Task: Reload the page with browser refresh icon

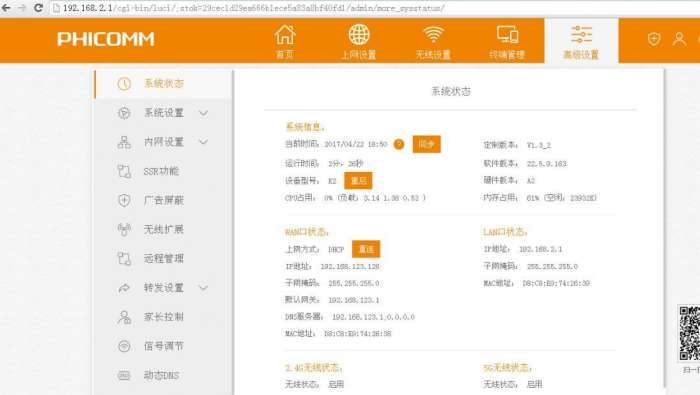Action: point(38,8)
